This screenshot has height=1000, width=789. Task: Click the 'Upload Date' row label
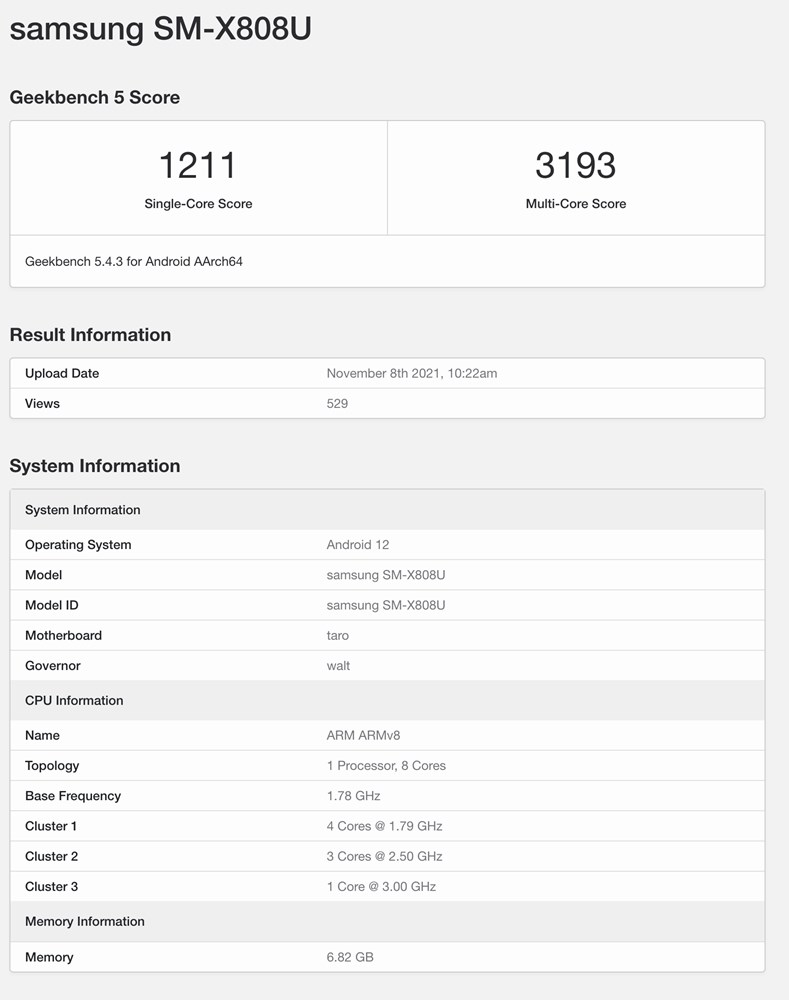point(62,373)
